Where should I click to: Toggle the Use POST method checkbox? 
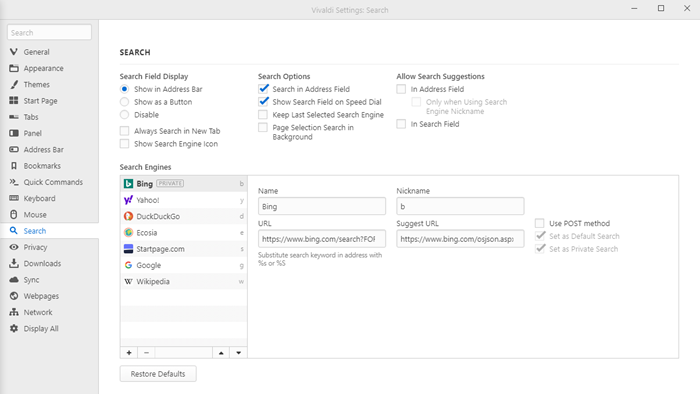pyautogui.click(x=540, y=223)
